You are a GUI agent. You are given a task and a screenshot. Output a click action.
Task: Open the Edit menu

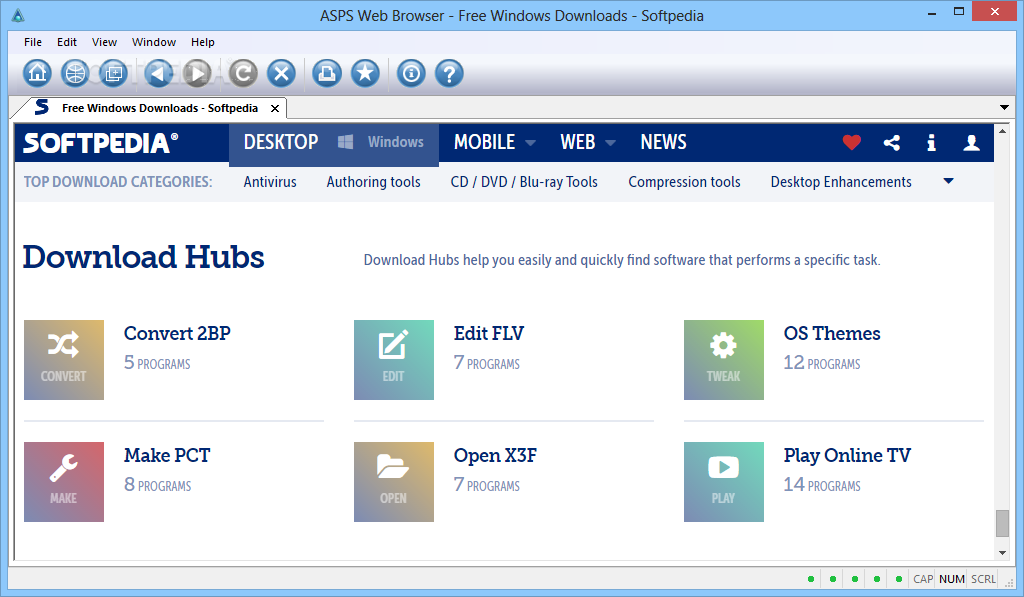[67, 42]
